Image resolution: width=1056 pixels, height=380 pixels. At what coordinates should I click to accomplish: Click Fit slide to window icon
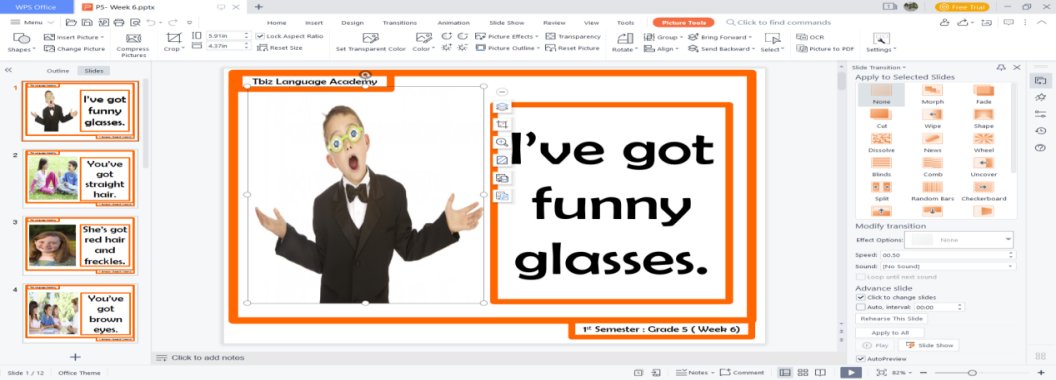click(882, 373)
